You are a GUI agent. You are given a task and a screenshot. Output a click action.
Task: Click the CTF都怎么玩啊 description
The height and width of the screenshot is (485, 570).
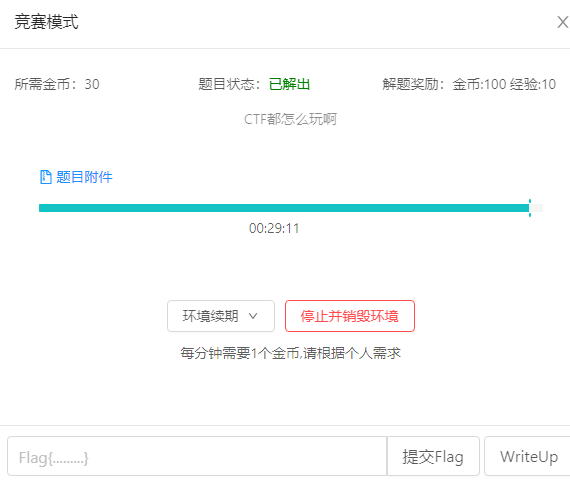point(290,119)
